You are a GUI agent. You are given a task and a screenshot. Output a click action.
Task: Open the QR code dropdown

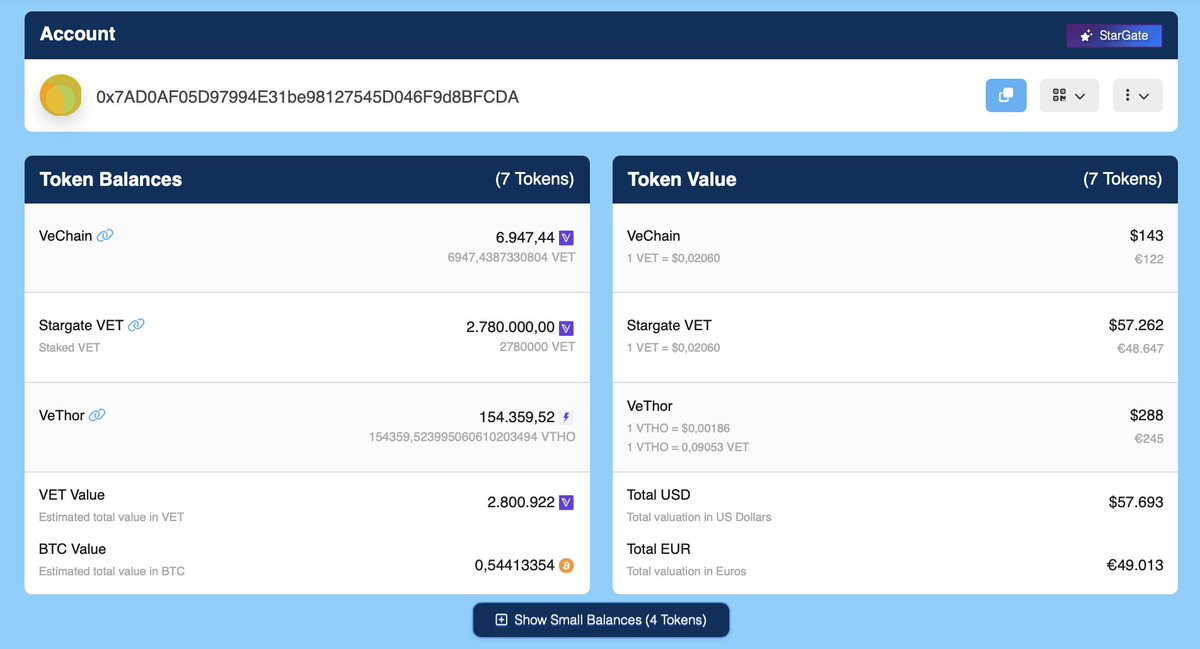click(1069, 95)
